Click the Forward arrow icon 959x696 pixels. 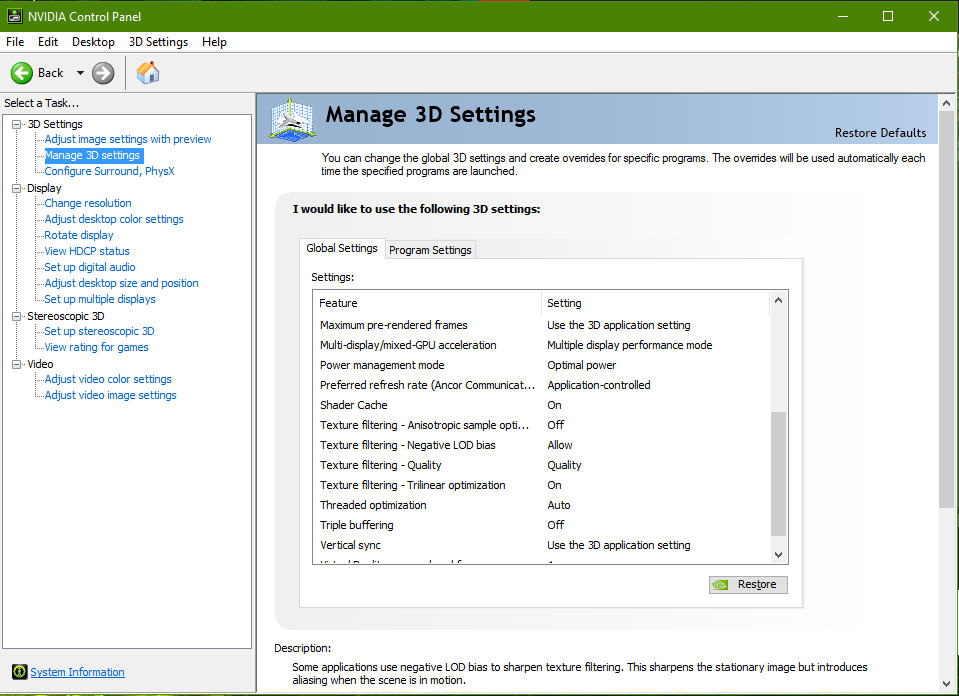click(x=103, y=73)
